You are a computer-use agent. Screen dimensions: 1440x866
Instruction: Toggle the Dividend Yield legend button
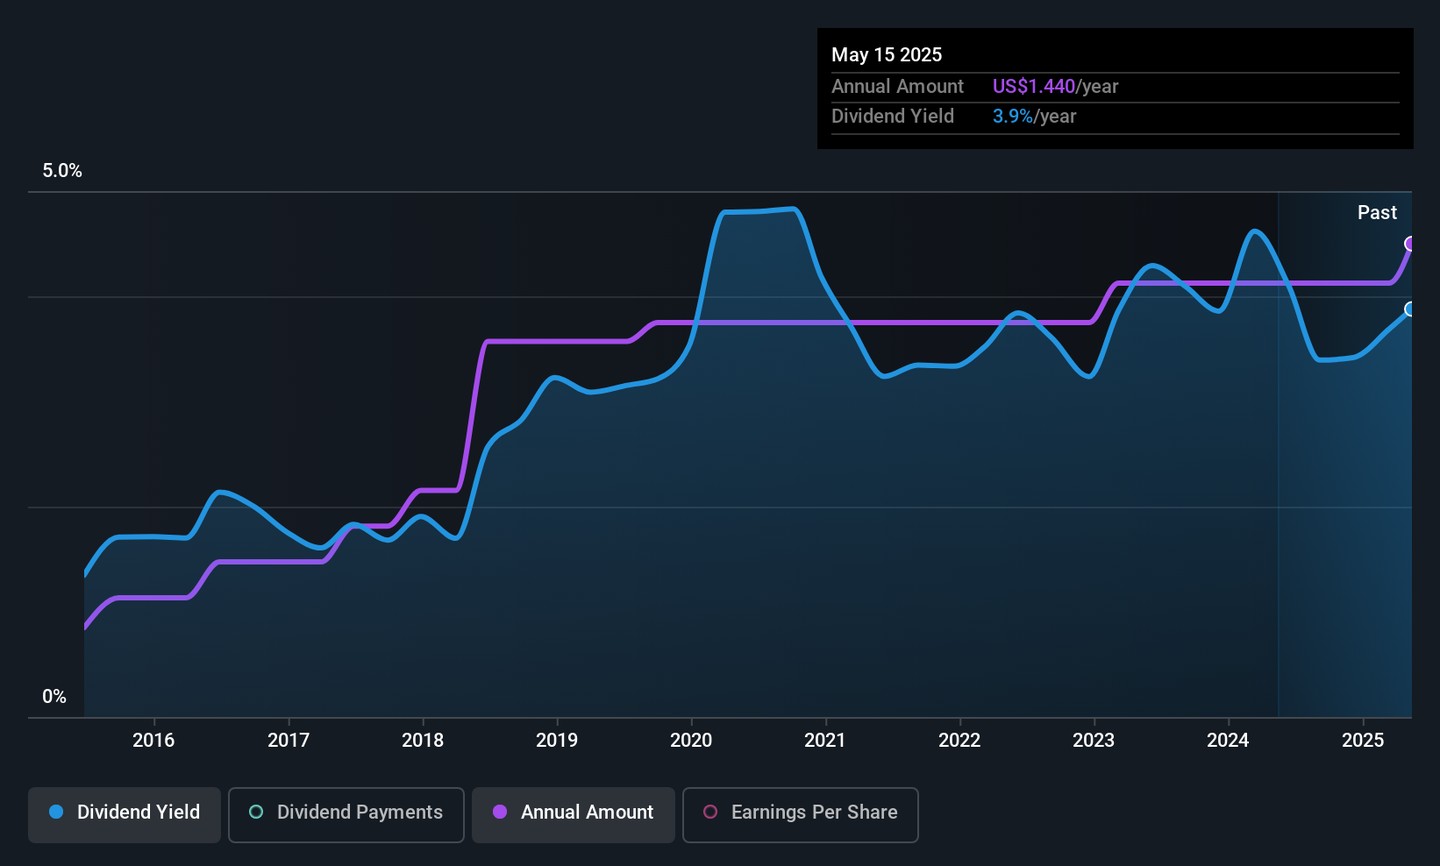(124, 813)
